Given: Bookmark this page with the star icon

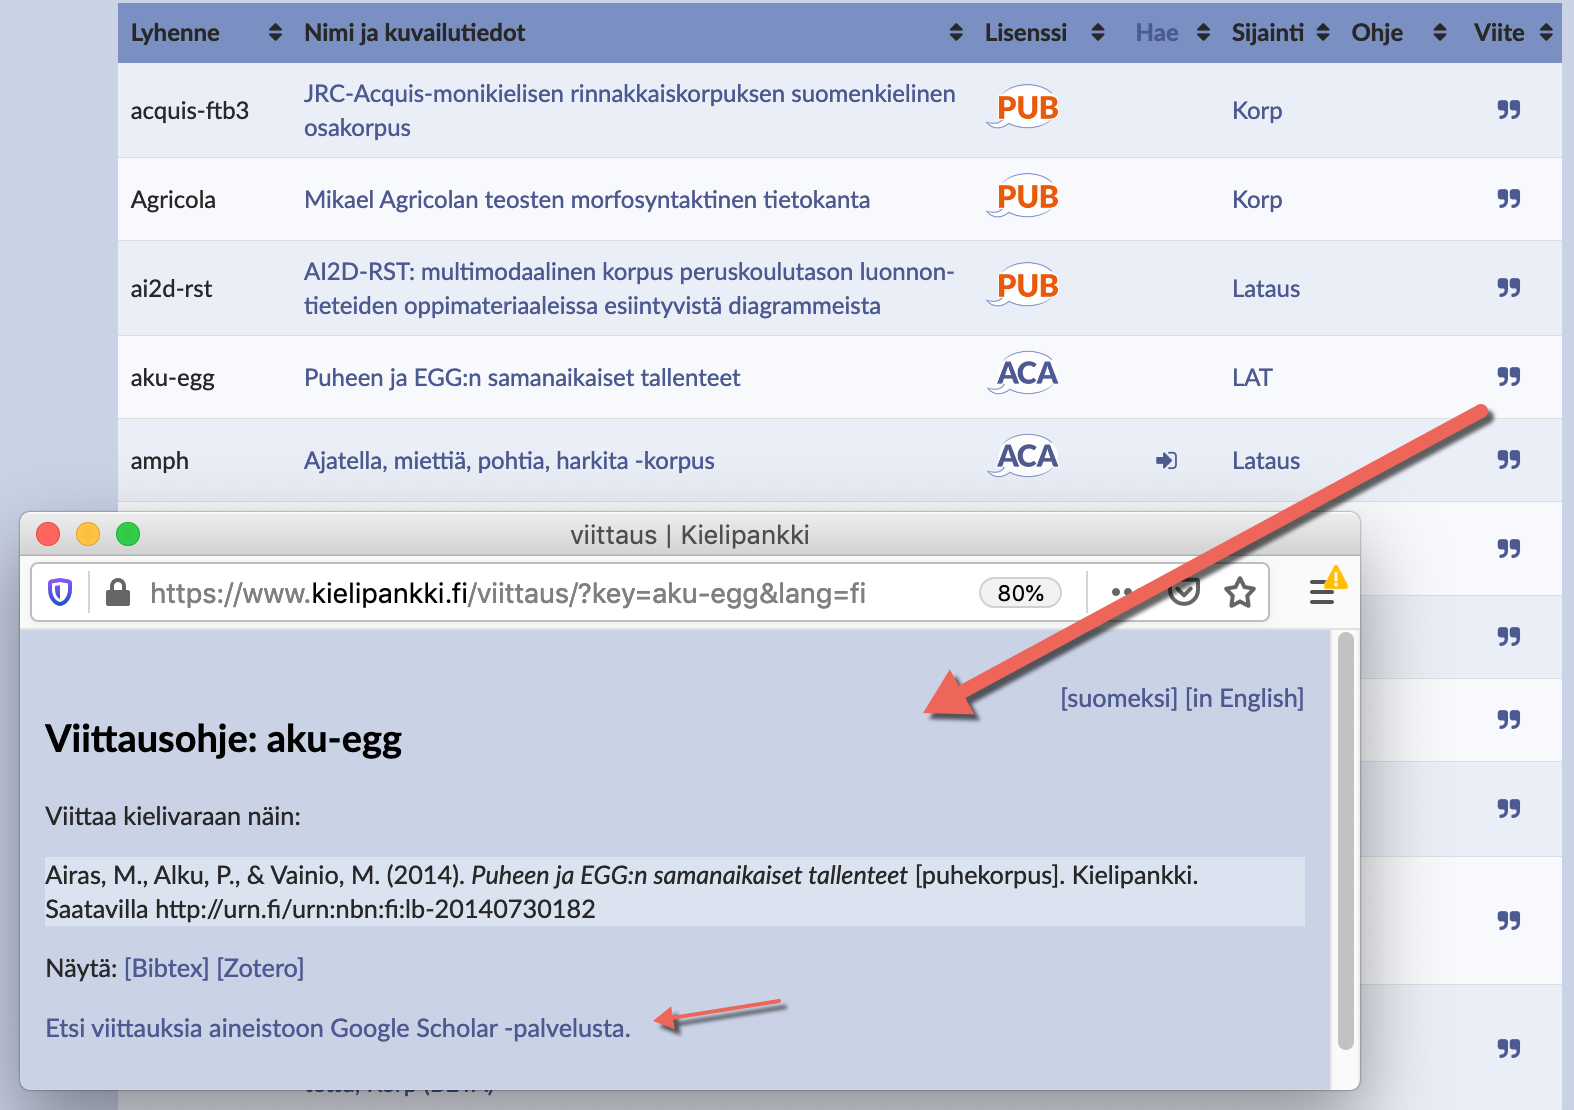Looking at the screenshot, I should (x=1240, y=593).
